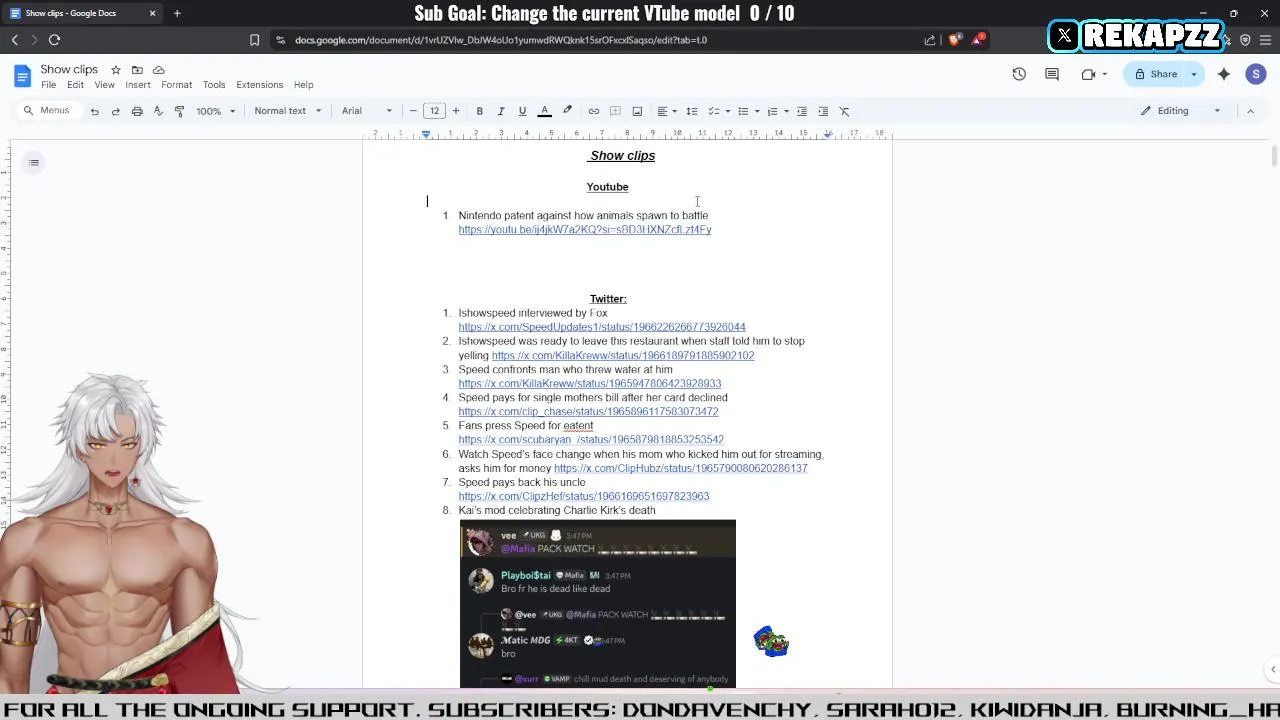The width and height of the screenshot is (1280, 720).
Task: Run spelling and grammar check icon
Action: (x=158, y=111)
